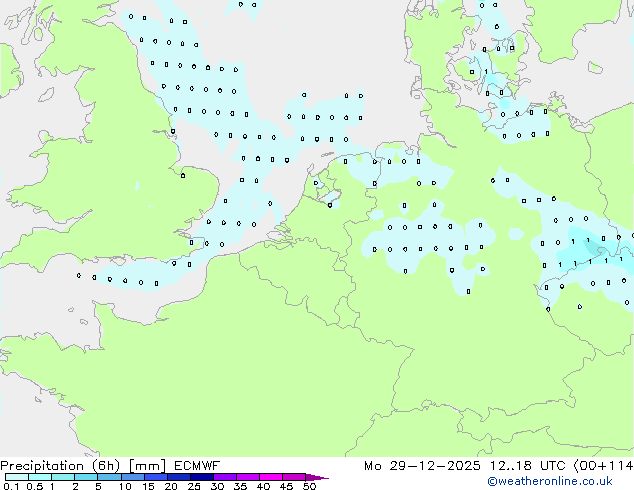Select the 25–30 mm dark navy swatch

(201, 477)
